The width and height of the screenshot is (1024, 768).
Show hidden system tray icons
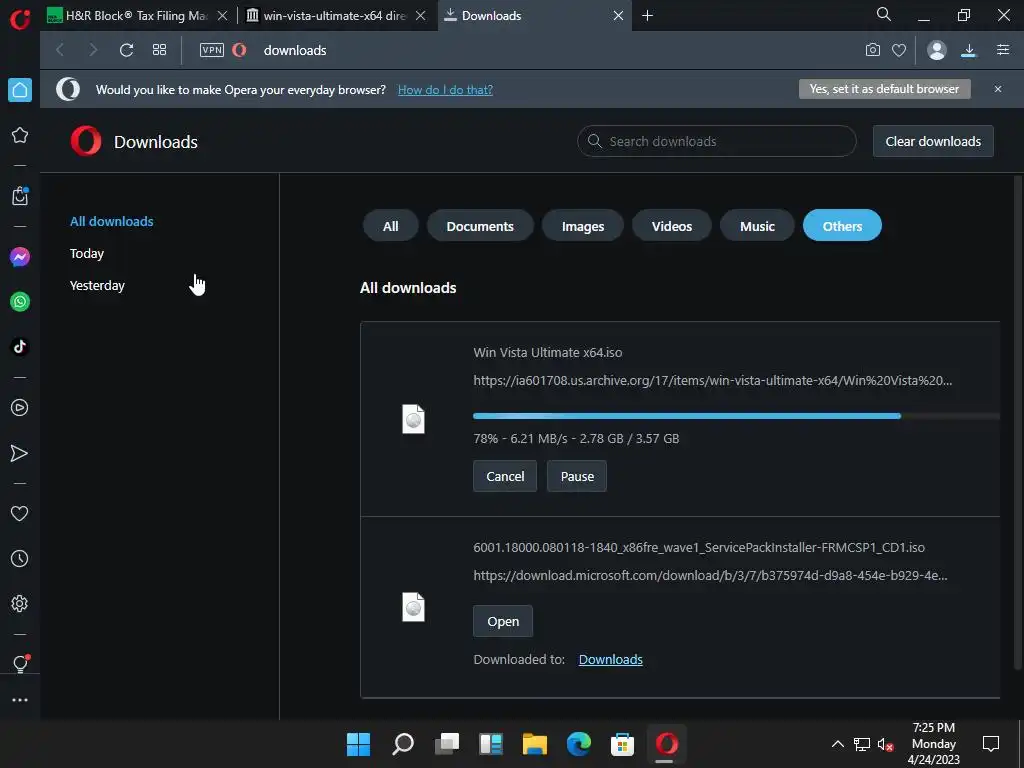[x=837, y=744]
